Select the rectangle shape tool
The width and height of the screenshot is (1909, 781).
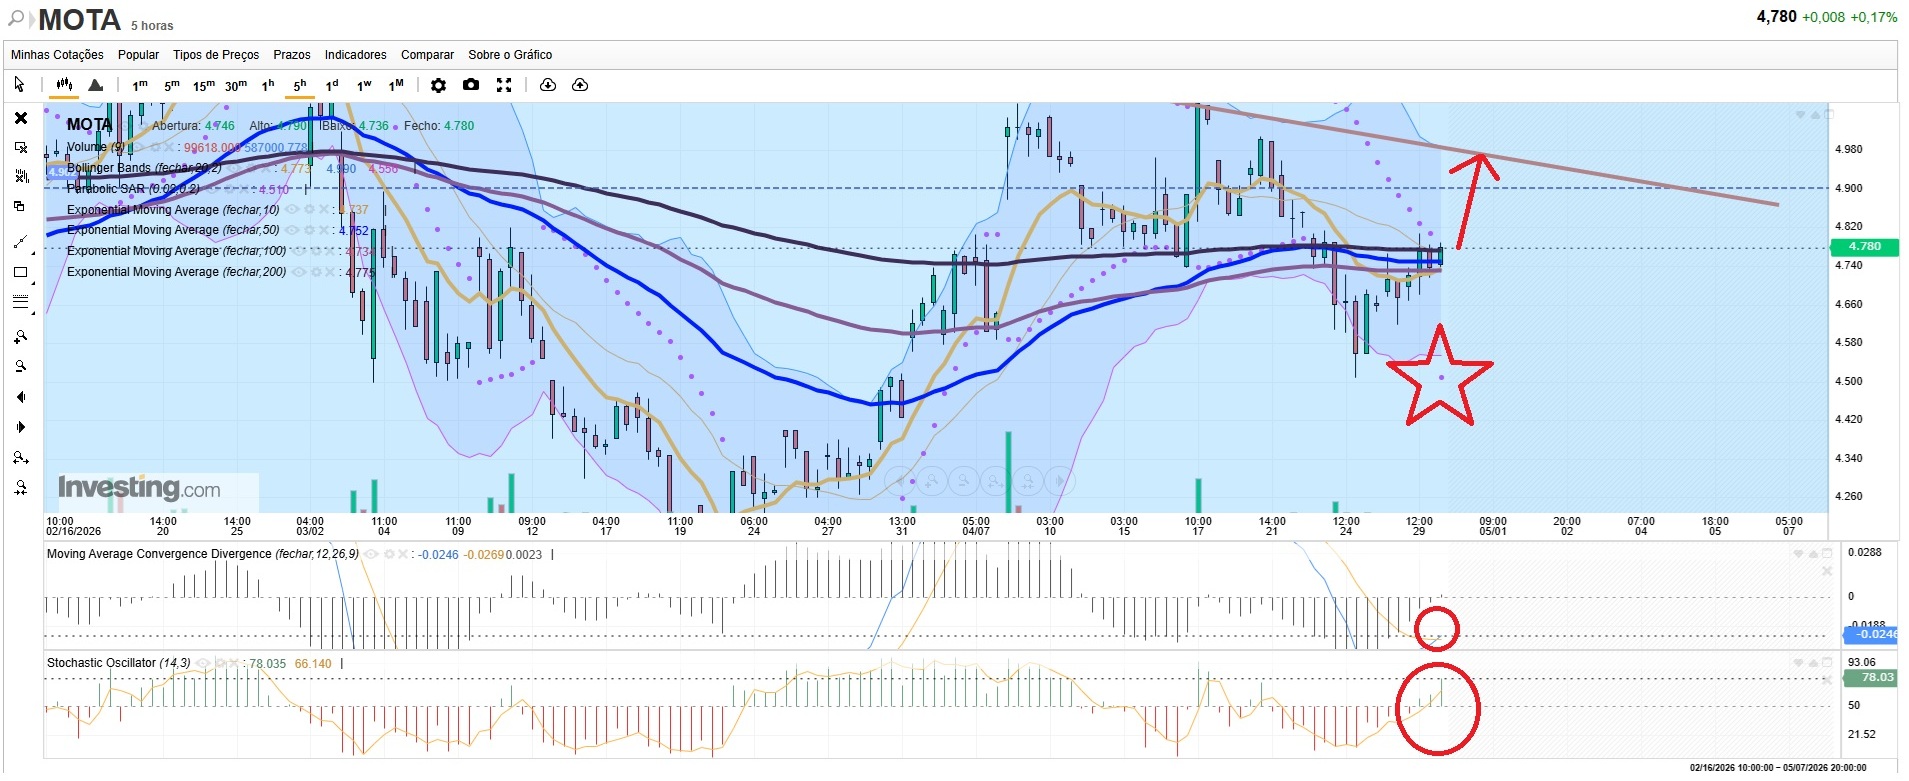point(20,272)
